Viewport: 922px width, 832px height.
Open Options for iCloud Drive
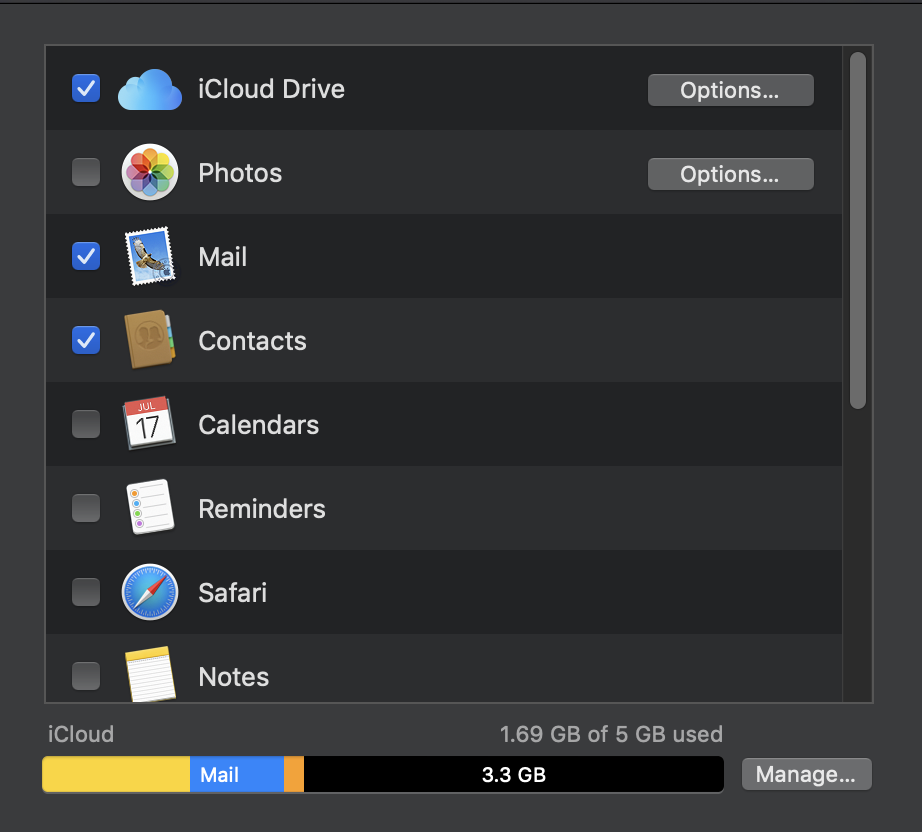(730, 90)
